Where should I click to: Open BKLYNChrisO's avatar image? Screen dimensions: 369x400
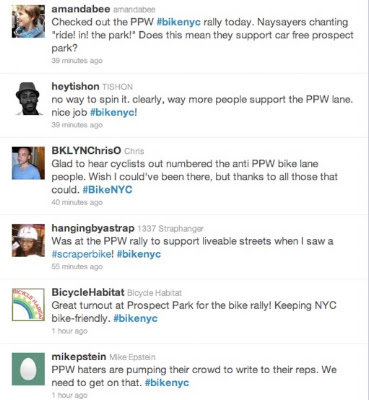[28, 163]
